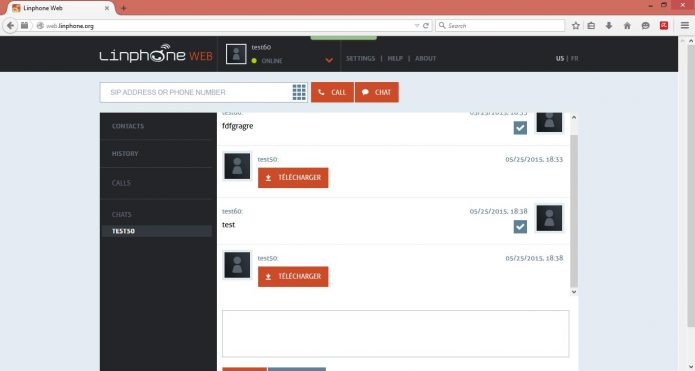
Task: Open CHATS in the sidebar
Action: tap(121, 215)
